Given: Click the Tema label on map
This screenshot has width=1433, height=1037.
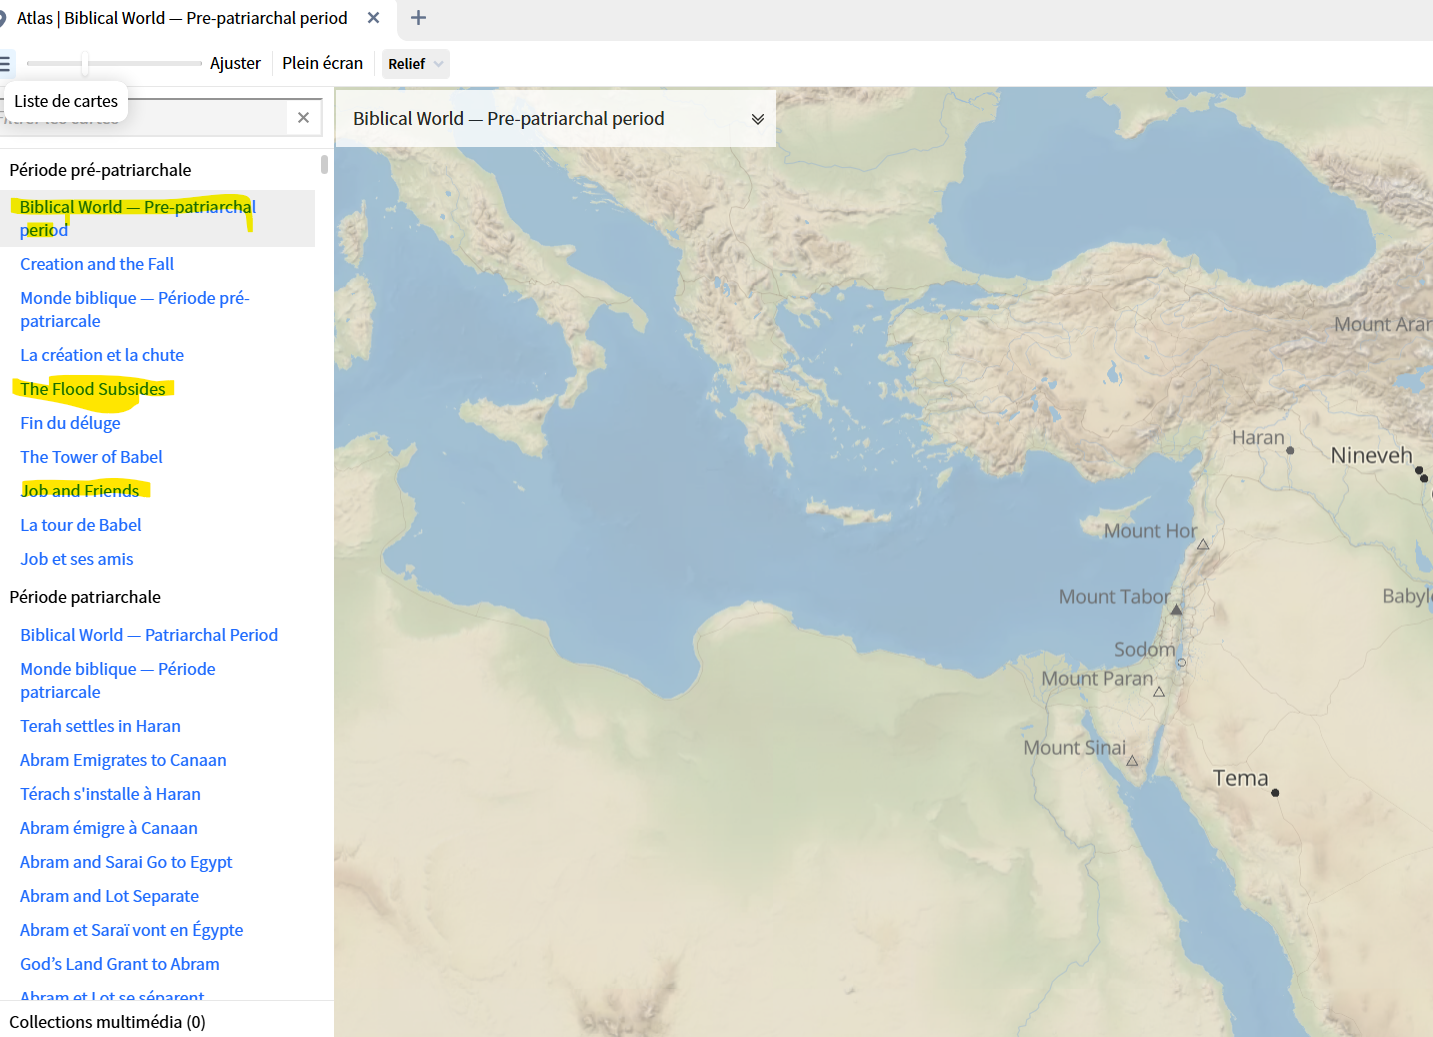Looking at the screenshot, I should 1240,778.
